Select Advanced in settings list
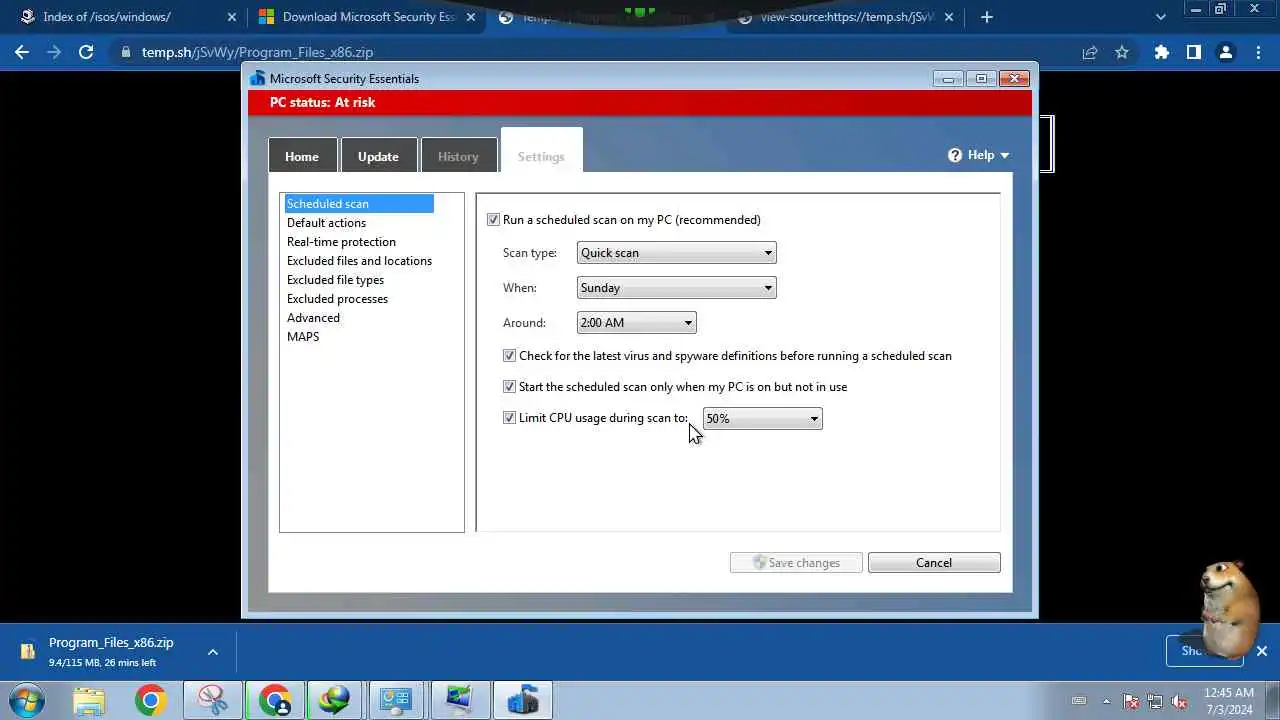 click(x=313, y=318)
